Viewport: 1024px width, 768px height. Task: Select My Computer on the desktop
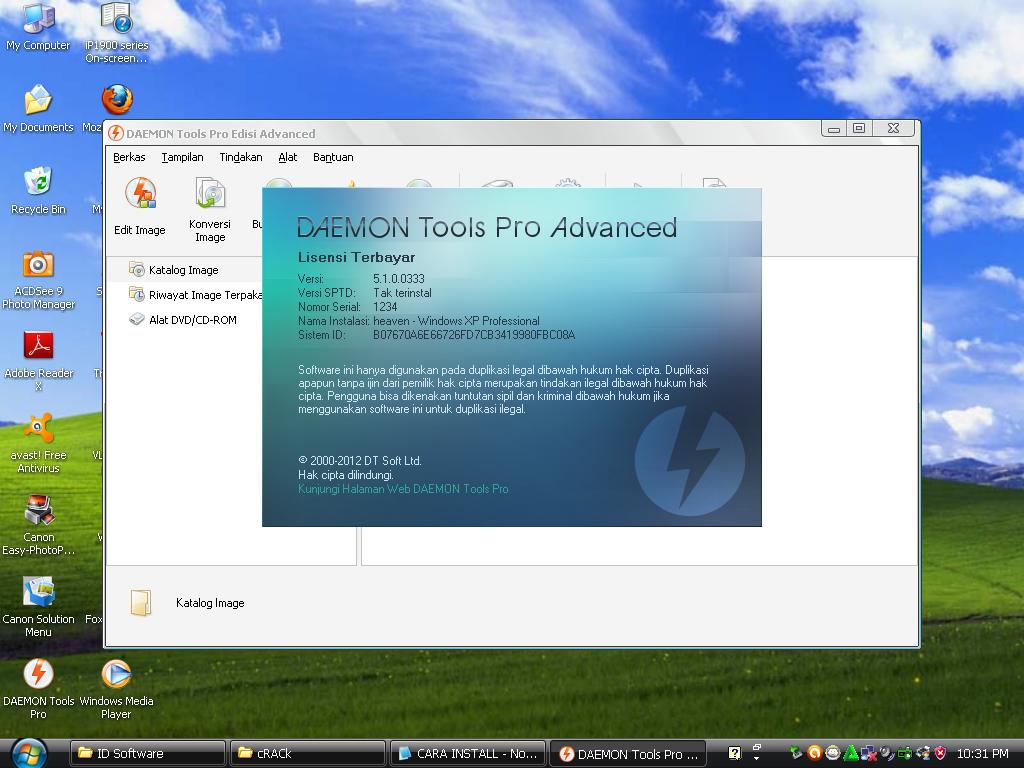(38, 18)
